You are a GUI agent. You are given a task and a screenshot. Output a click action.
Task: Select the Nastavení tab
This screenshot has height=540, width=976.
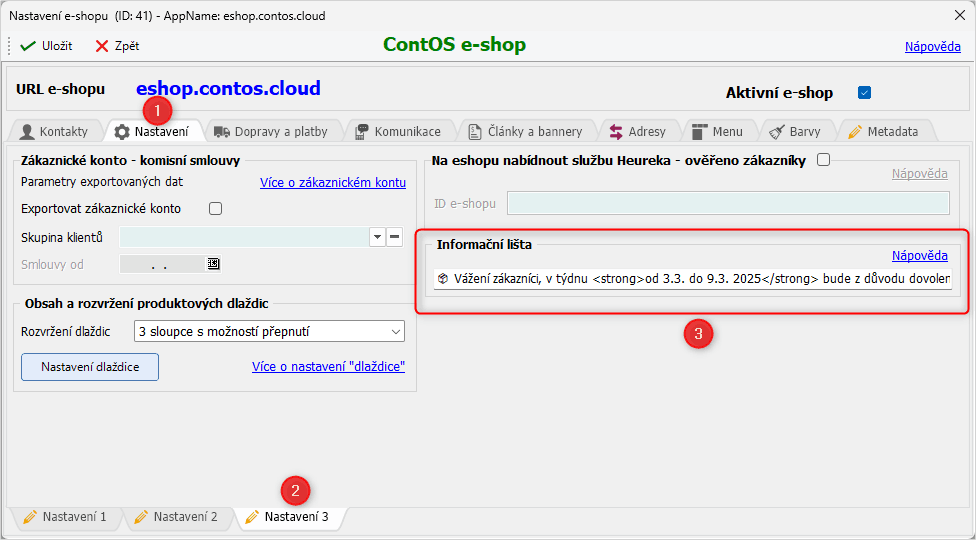152,131
